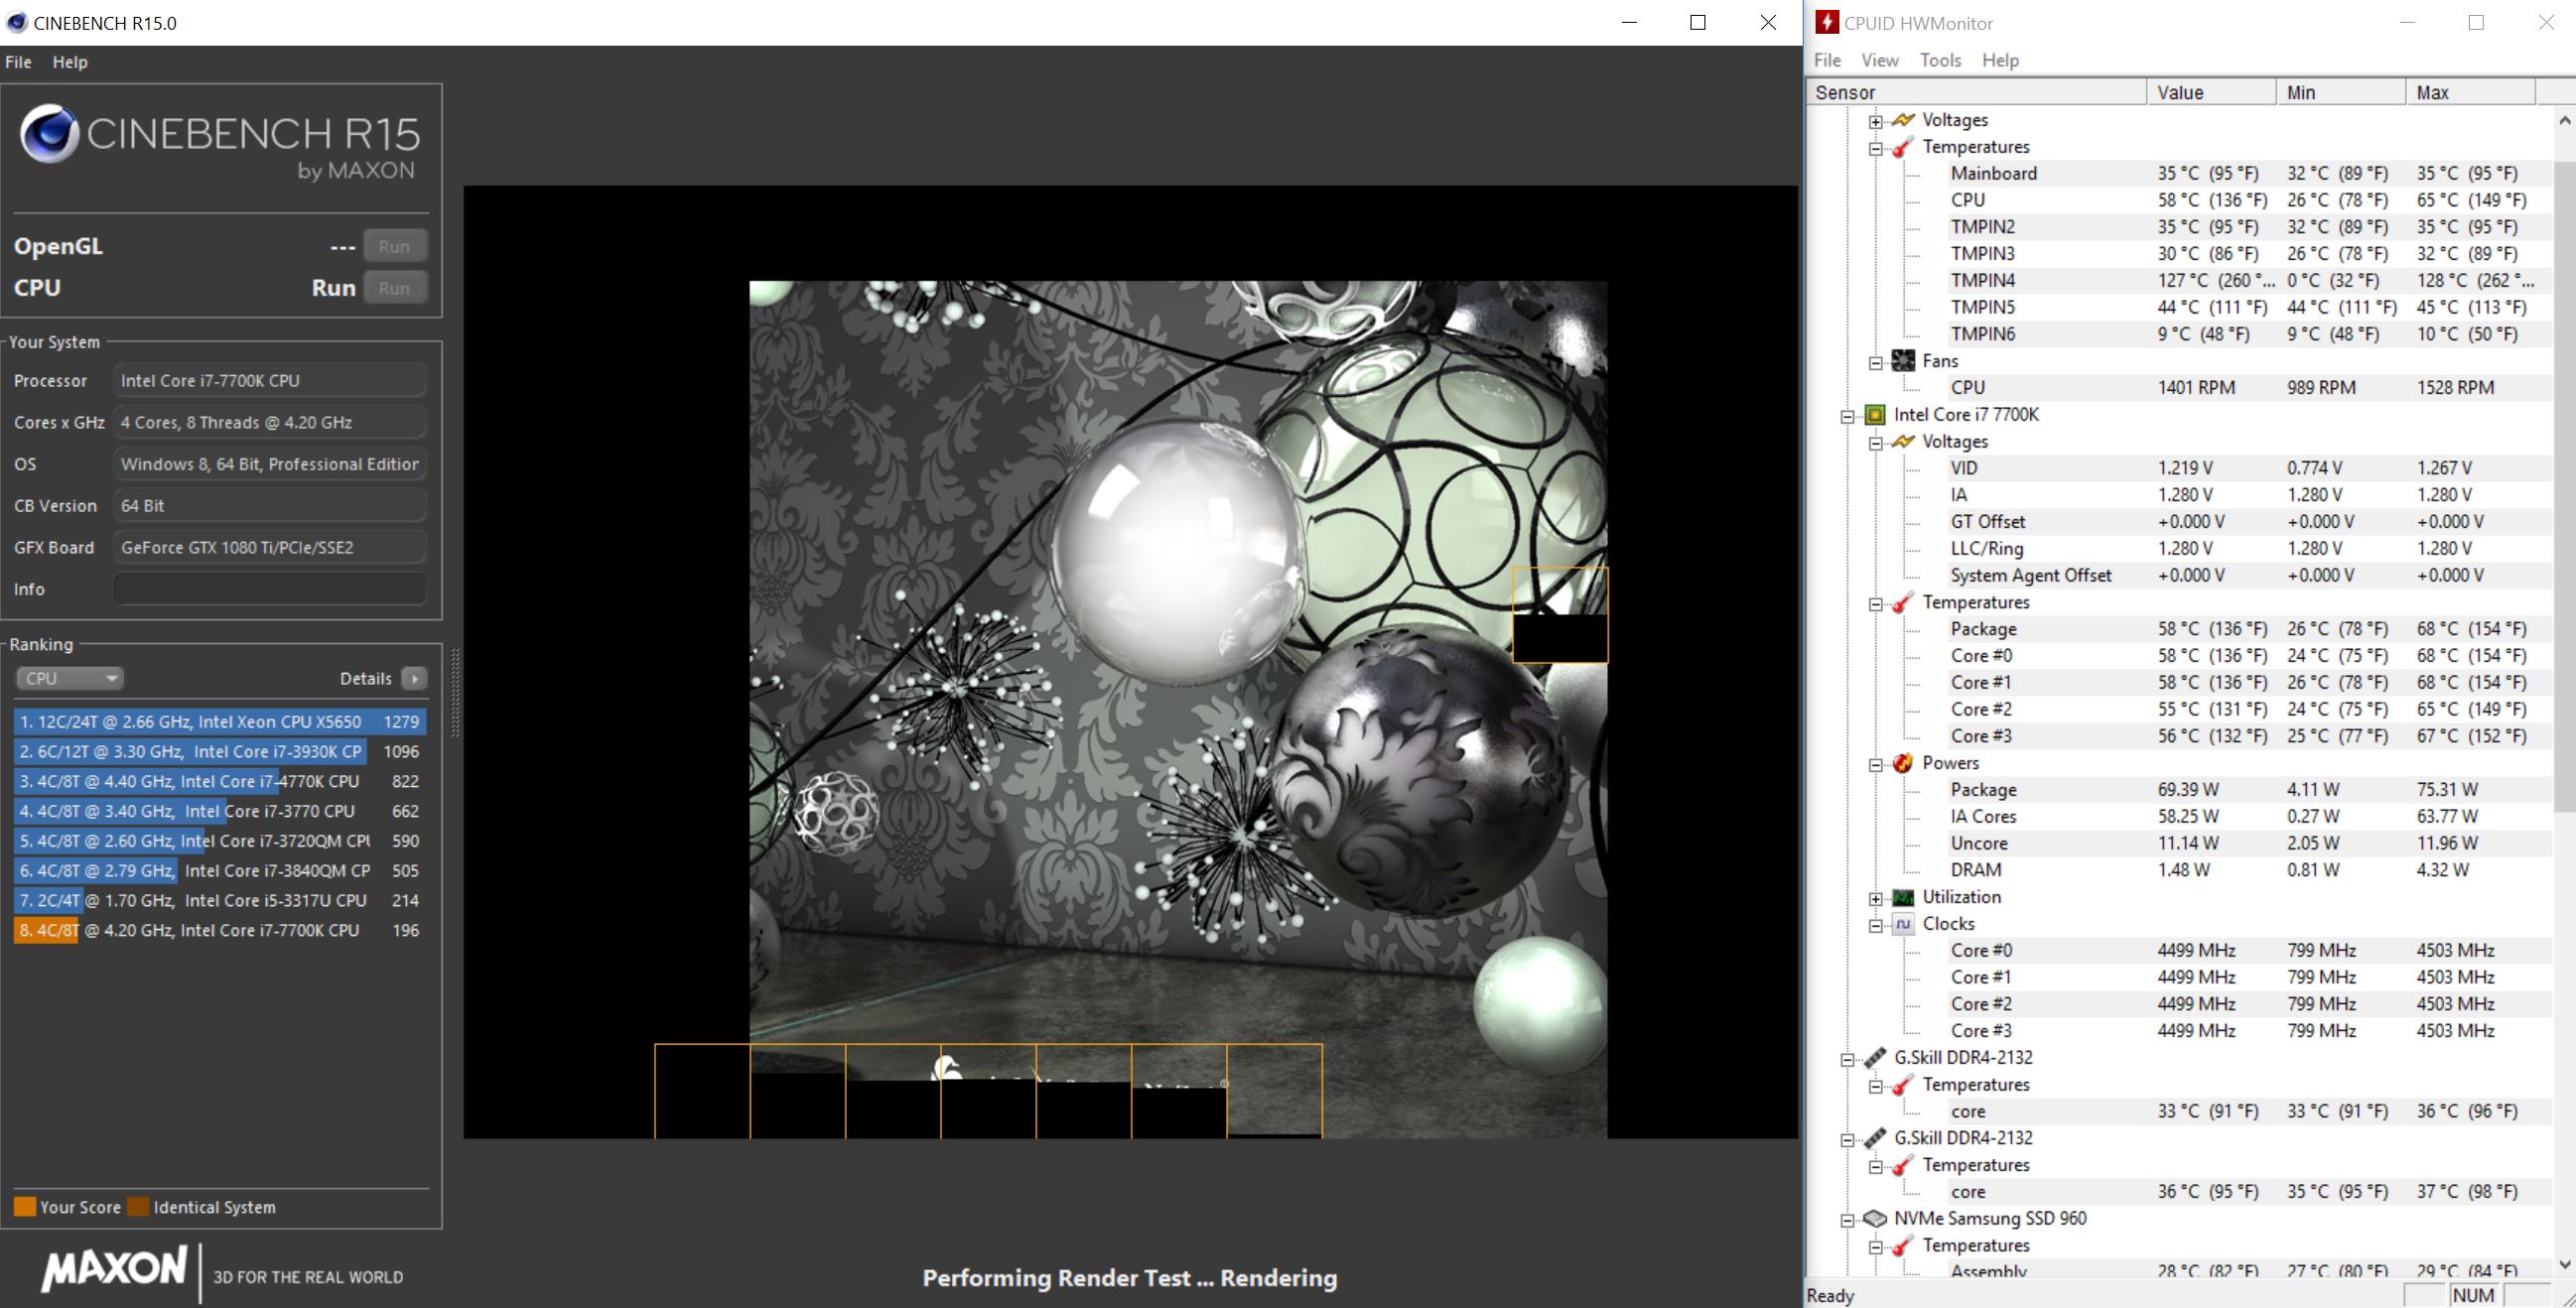This screenshot has height=1308, width=2576.
Task: Click the Details arrow button in Ranking
Action: click(x=414, y=678)
